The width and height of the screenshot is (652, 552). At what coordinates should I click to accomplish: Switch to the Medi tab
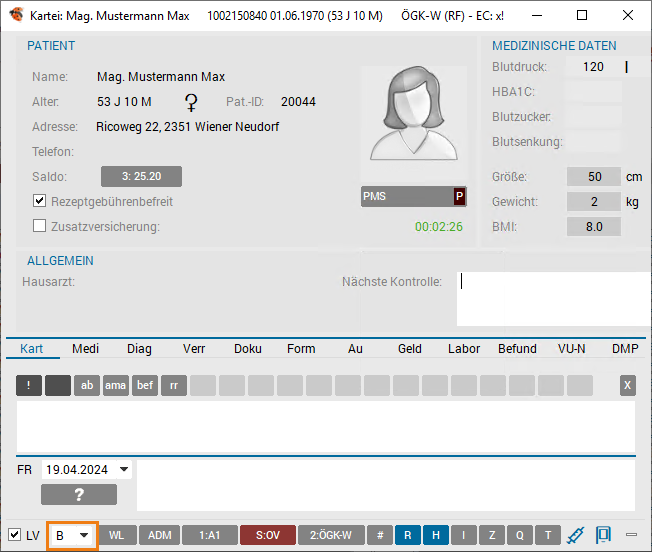pyautogui.click(x=85, y=348)
